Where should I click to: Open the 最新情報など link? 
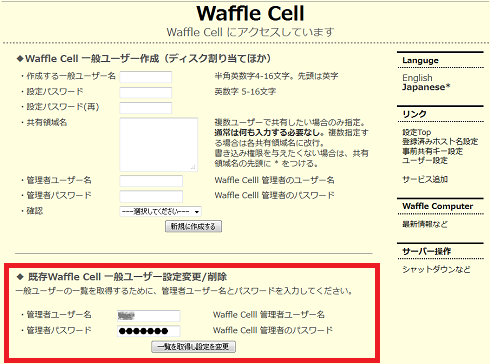click(x=425, y=224)
